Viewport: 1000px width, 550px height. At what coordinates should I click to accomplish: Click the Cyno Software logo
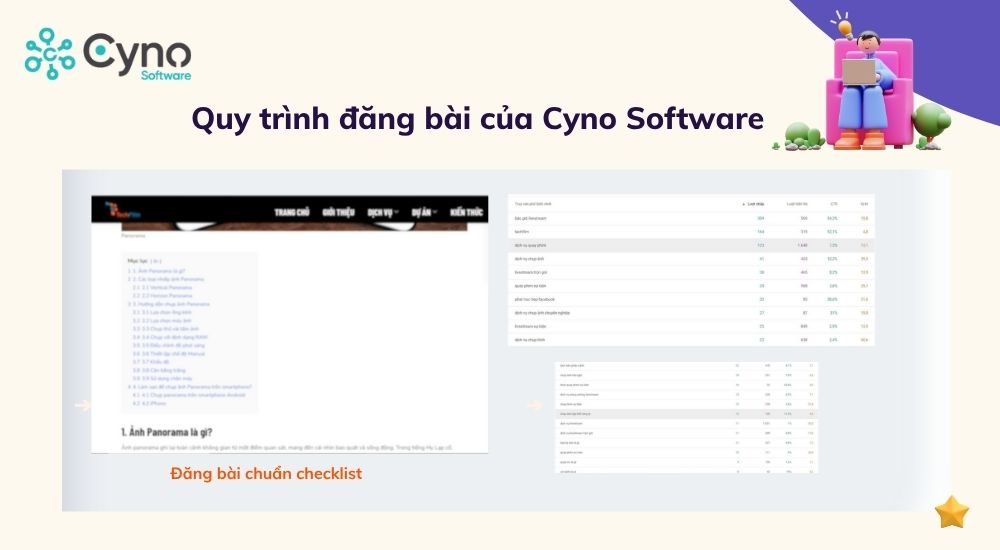click(107, 53)
